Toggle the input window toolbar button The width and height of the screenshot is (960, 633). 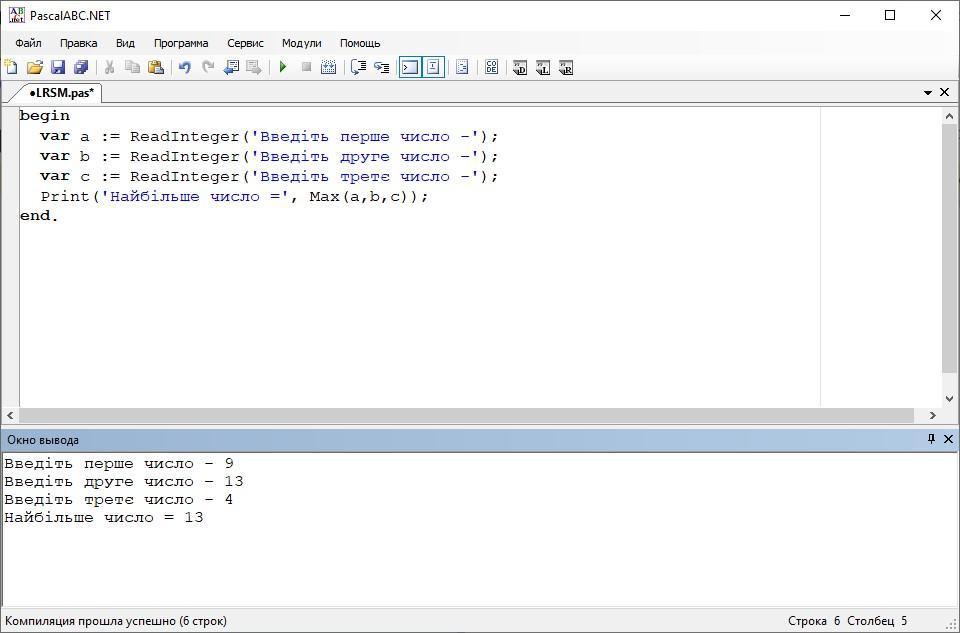[433, 67]
